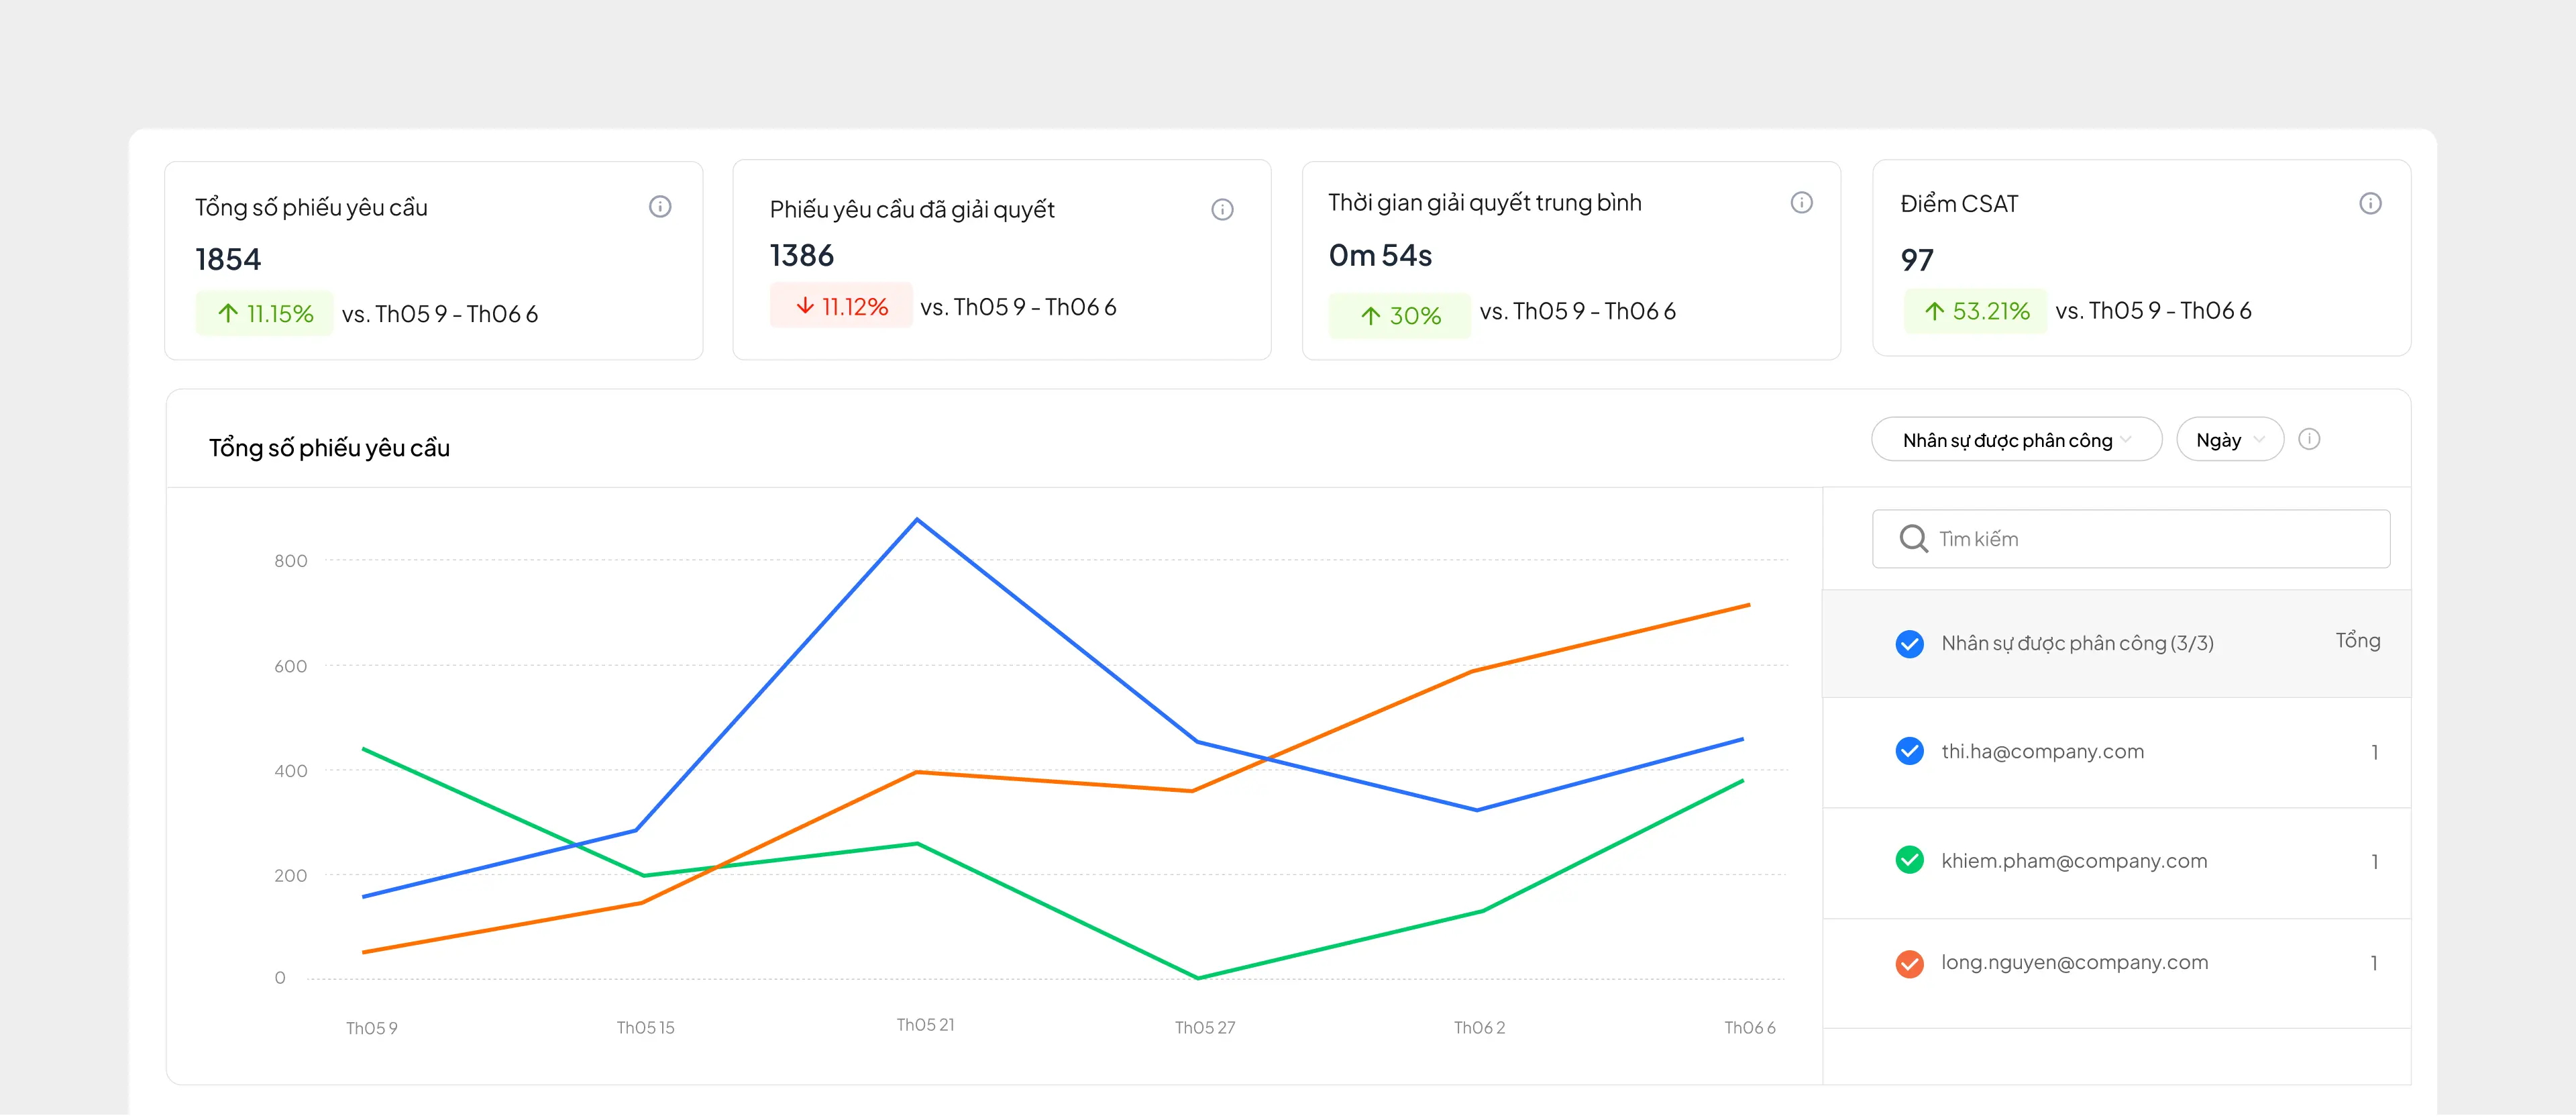This screenshot has width=2576, height=1116.
Task: Click the 30% resolution time badge
Action: (1400, 316)
